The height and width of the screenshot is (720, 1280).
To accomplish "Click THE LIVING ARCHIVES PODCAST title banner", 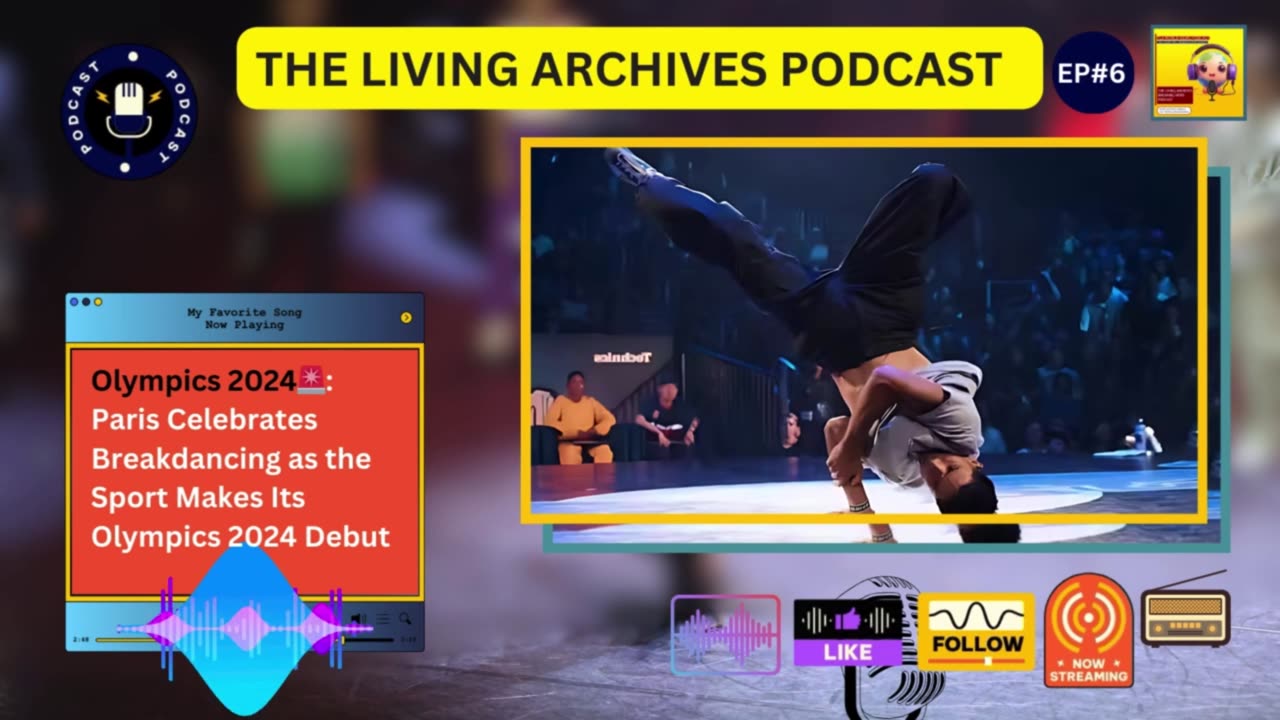I will 640,68.
